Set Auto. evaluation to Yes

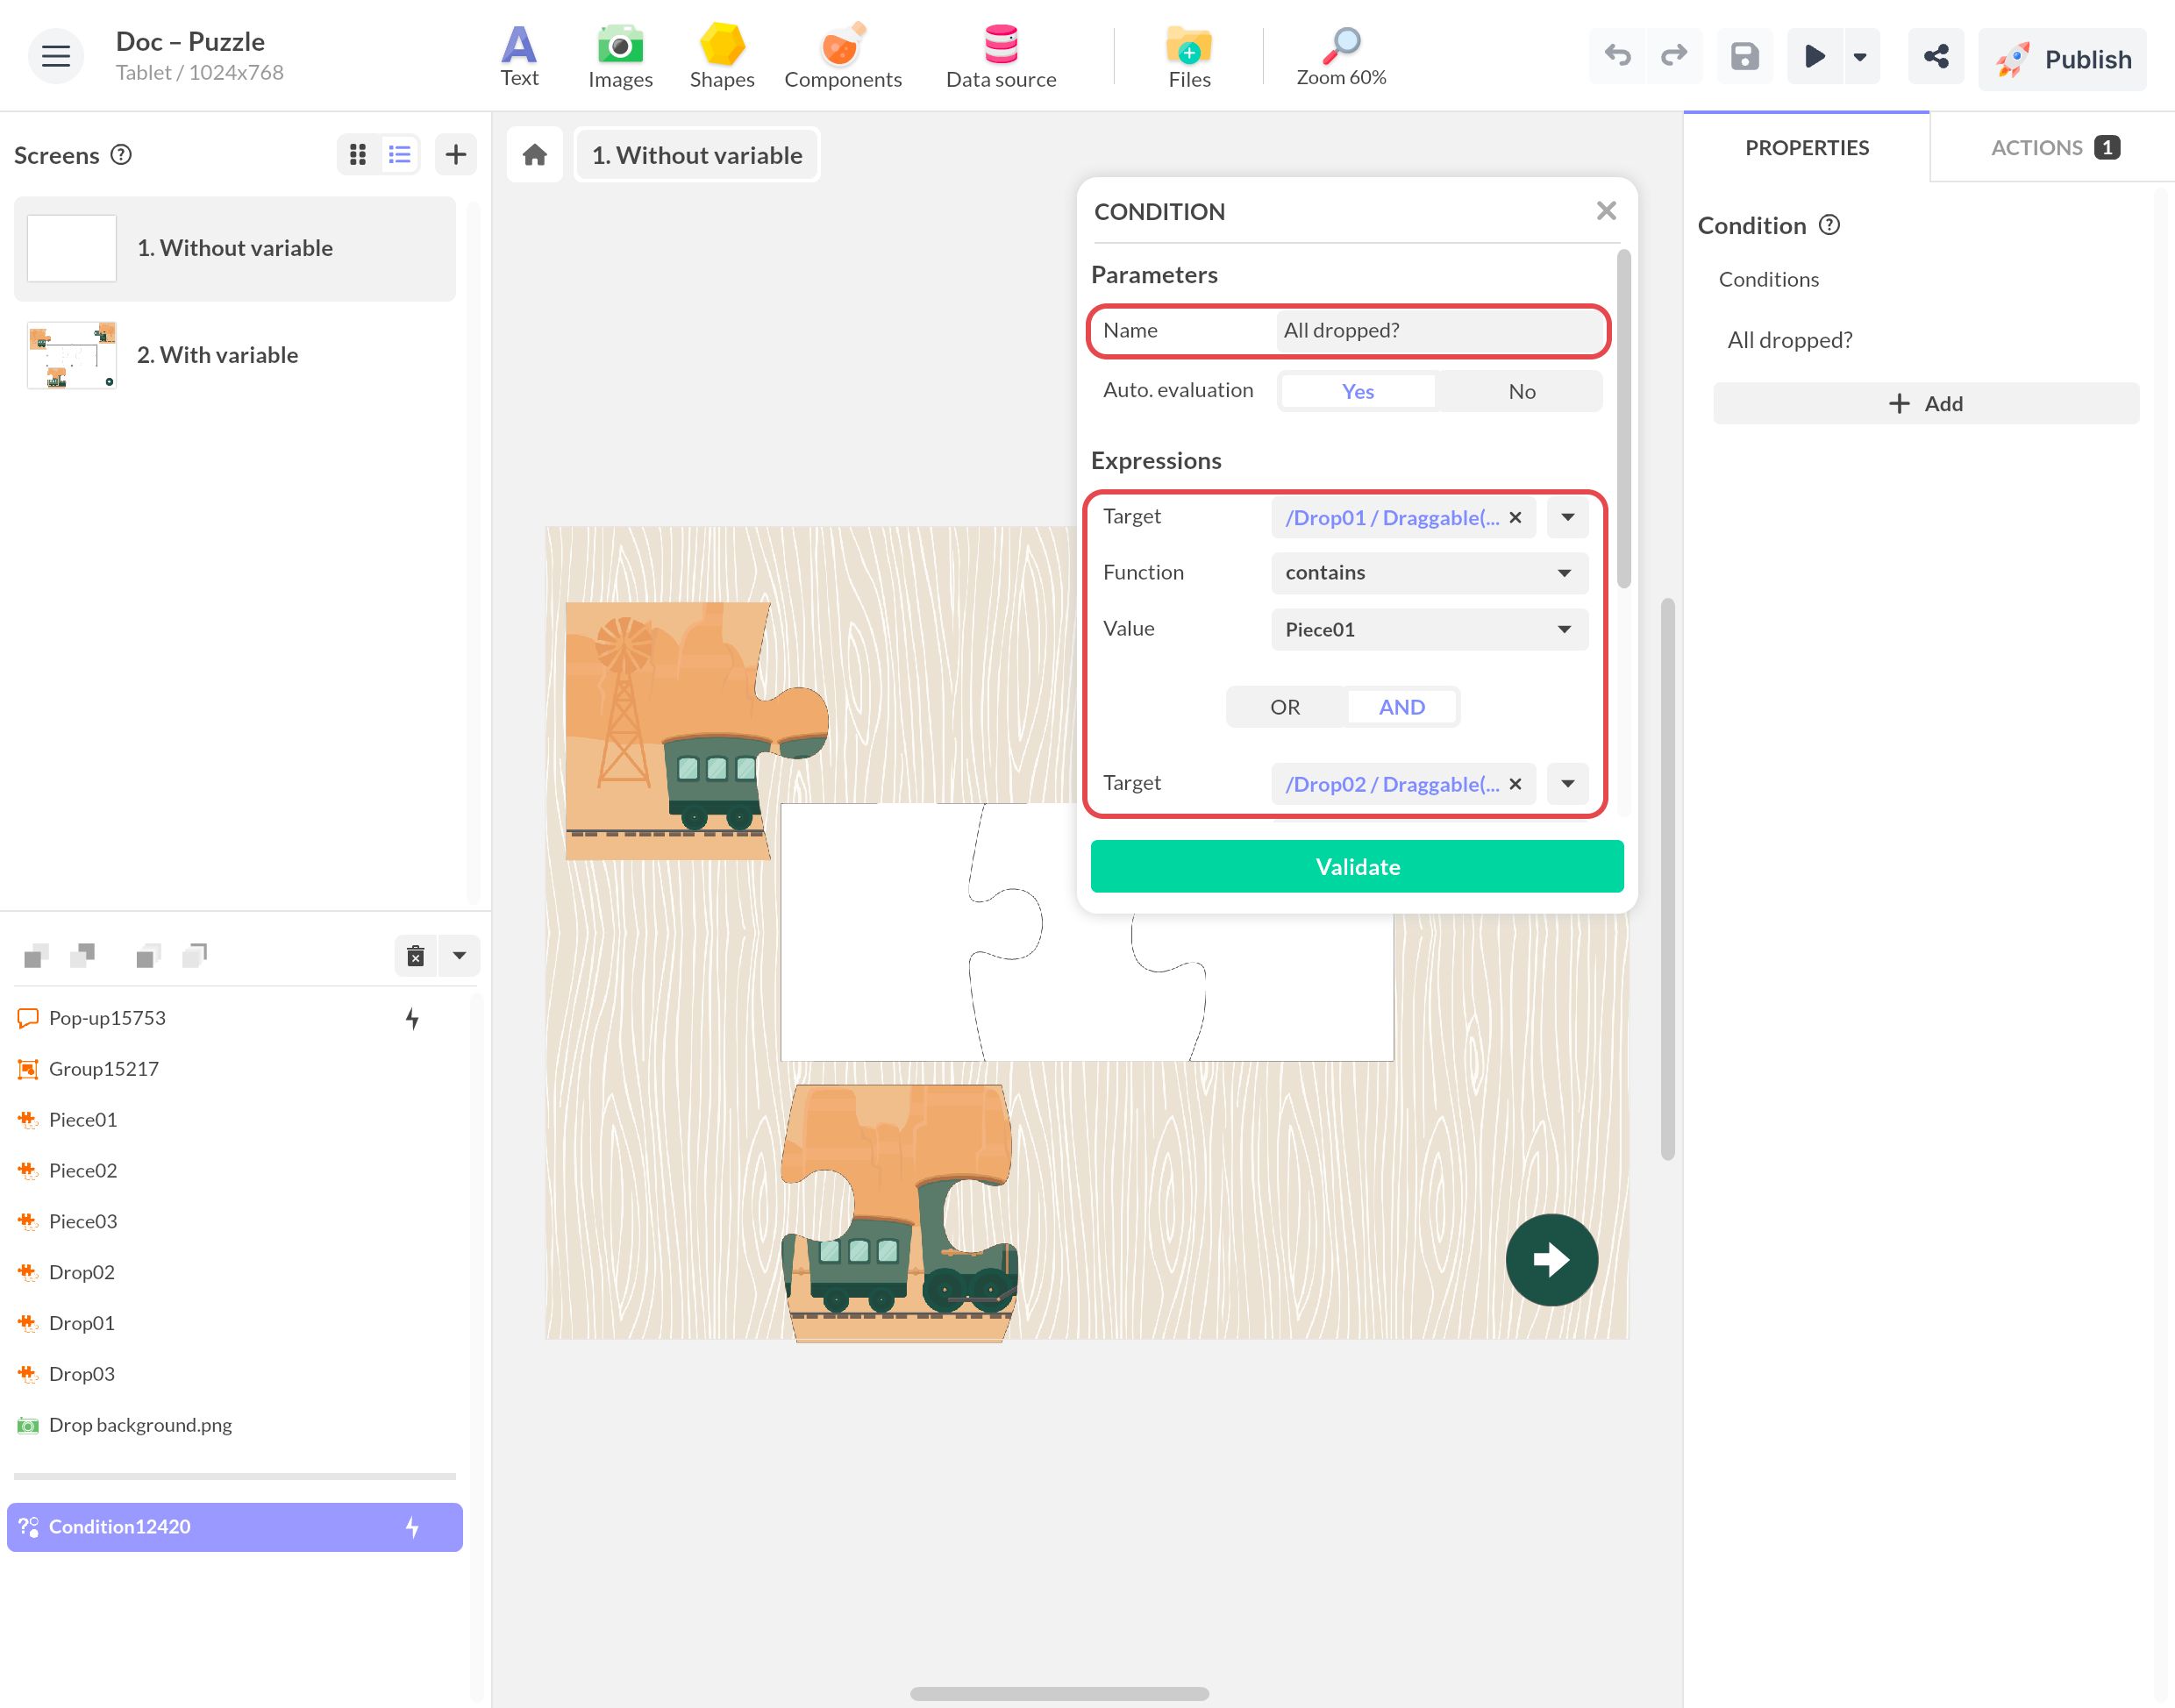pyautogui.click(x=1357, y=391)
